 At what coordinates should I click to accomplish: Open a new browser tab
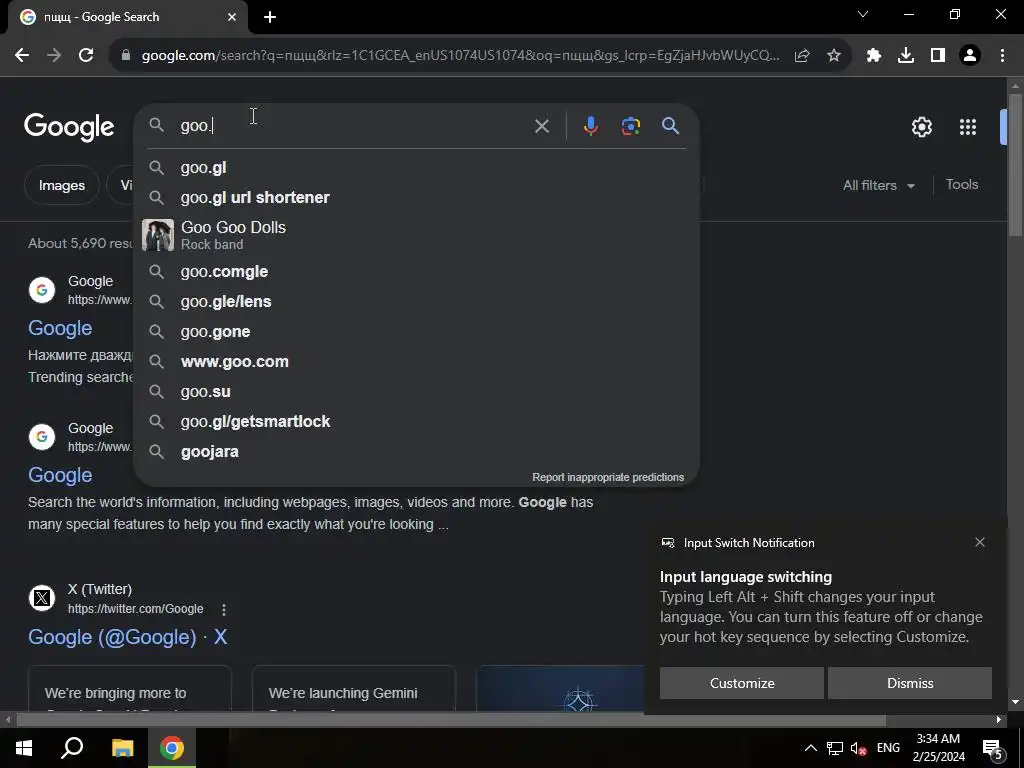coord(270,17)
